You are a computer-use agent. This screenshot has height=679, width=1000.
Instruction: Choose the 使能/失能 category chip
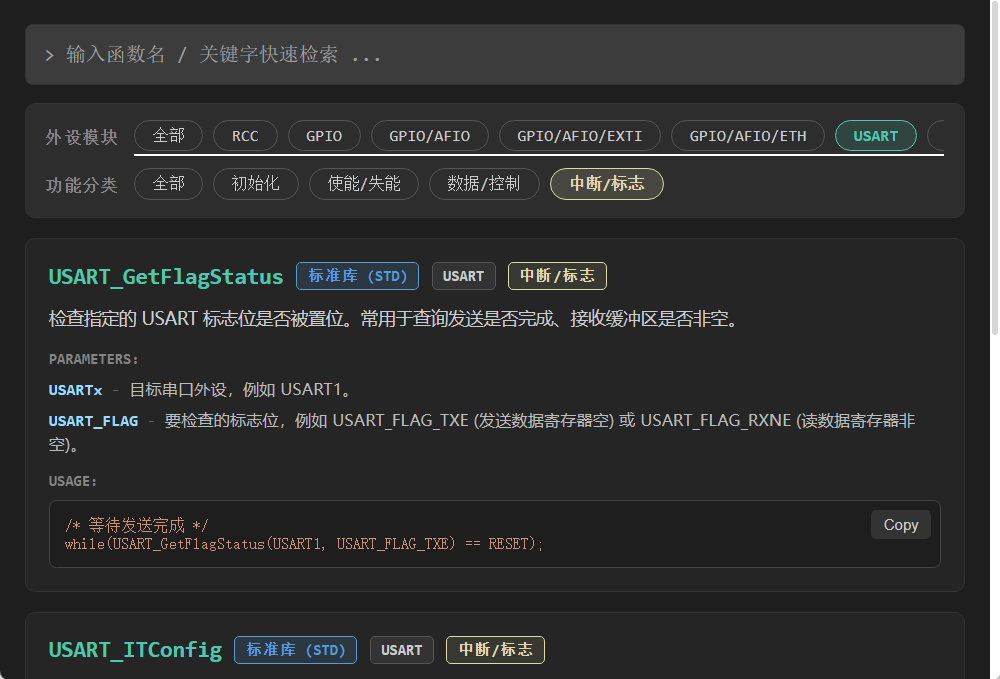click(x=364, y=184)
